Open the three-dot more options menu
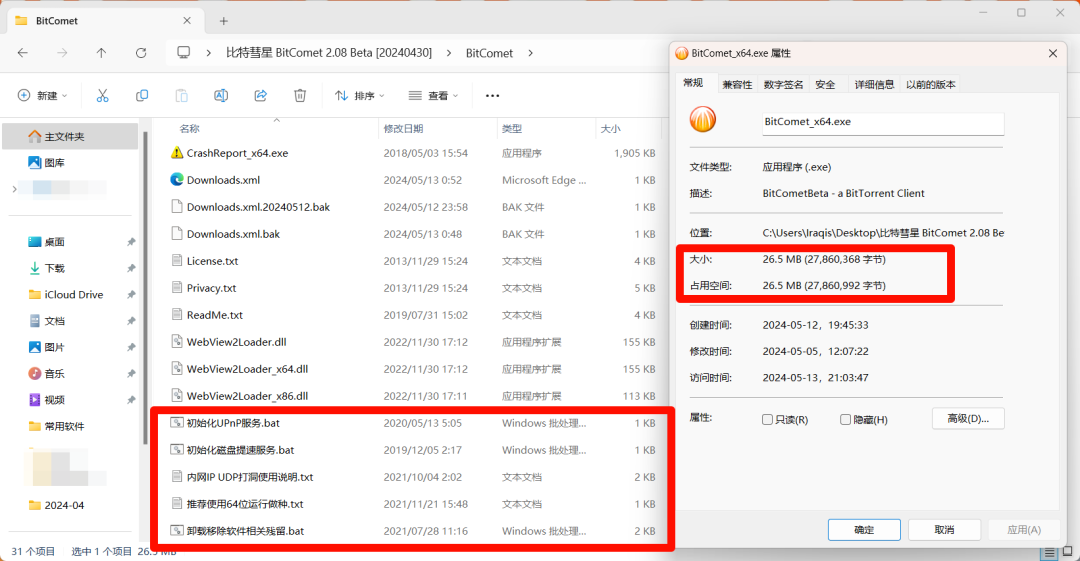This screenshot has width=1080, height=561. coord(492,96)
